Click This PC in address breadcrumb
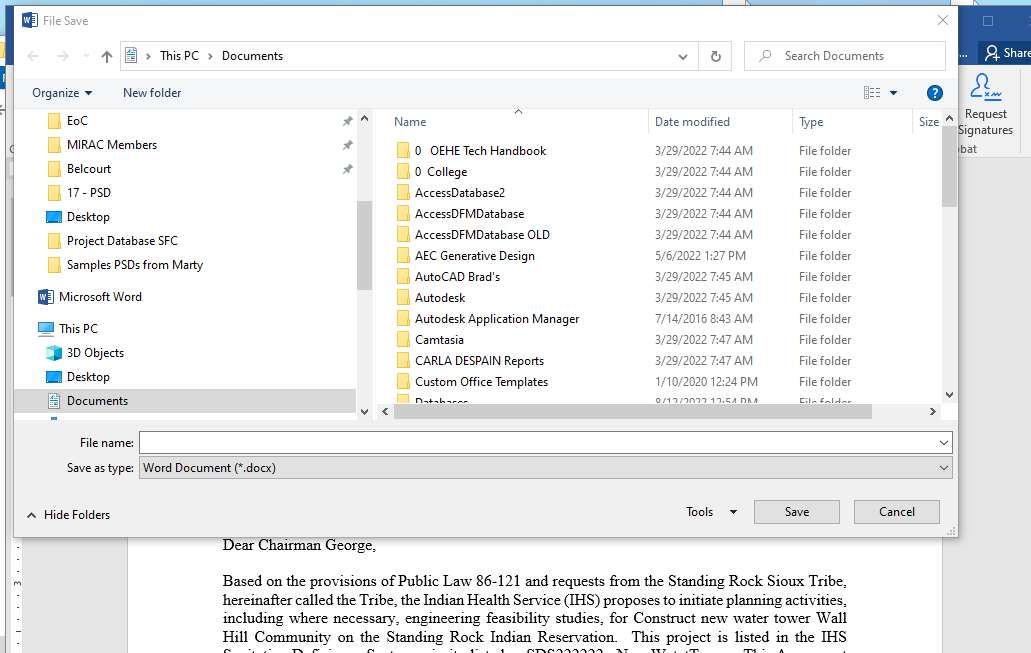 (180, 57)
